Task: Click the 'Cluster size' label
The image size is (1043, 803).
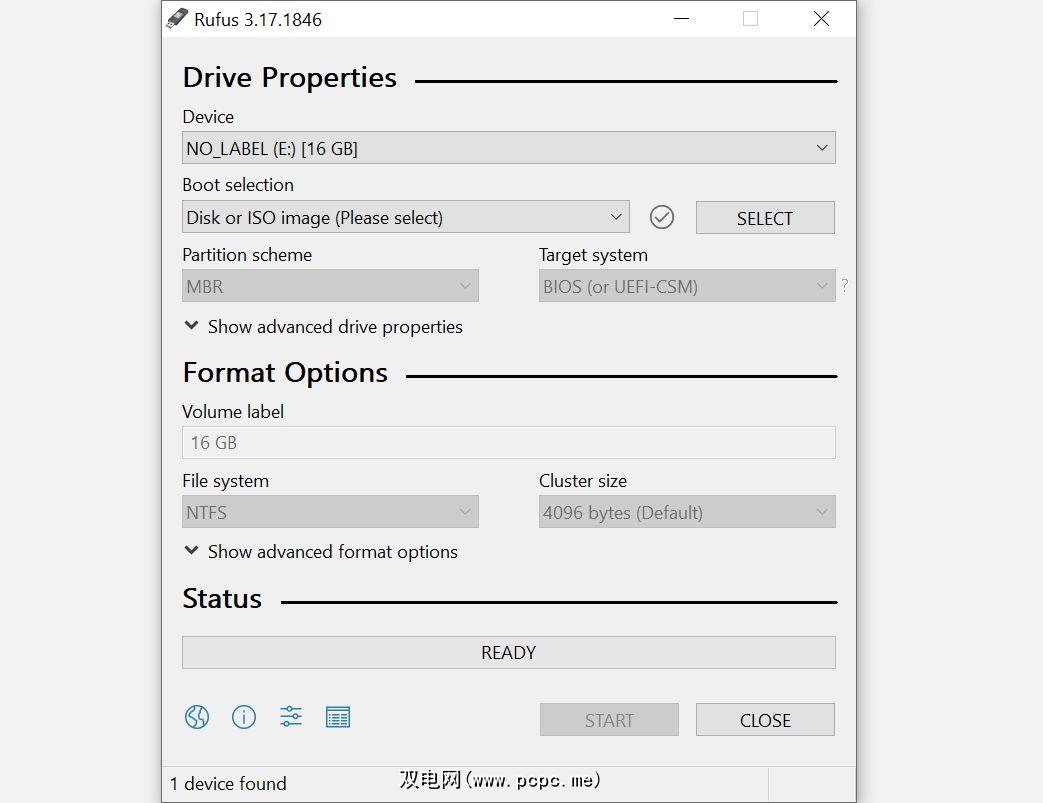Action: coord(583,481)
